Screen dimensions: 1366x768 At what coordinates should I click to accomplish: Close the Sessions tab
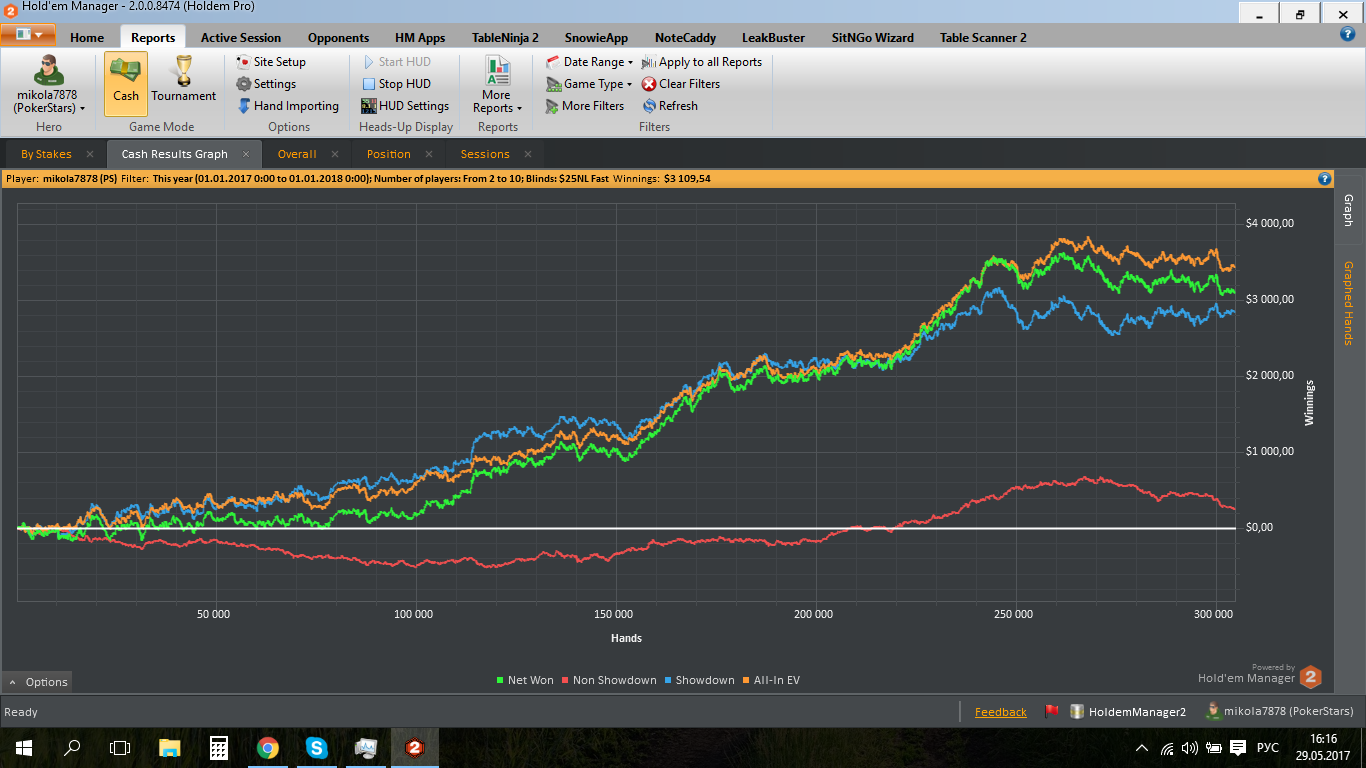click(x=529, y=154)
